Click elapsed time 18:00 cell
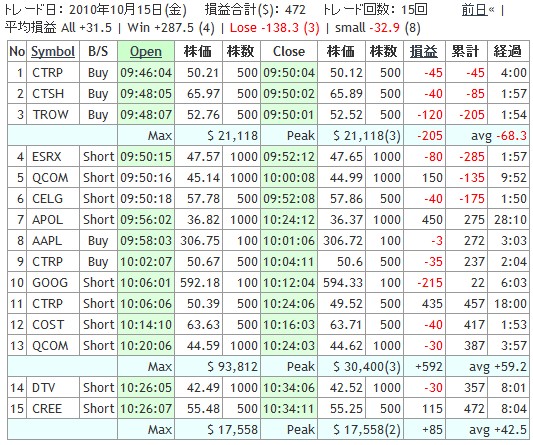The width and height of the screenshot is (533, 445). click(510, 304)
